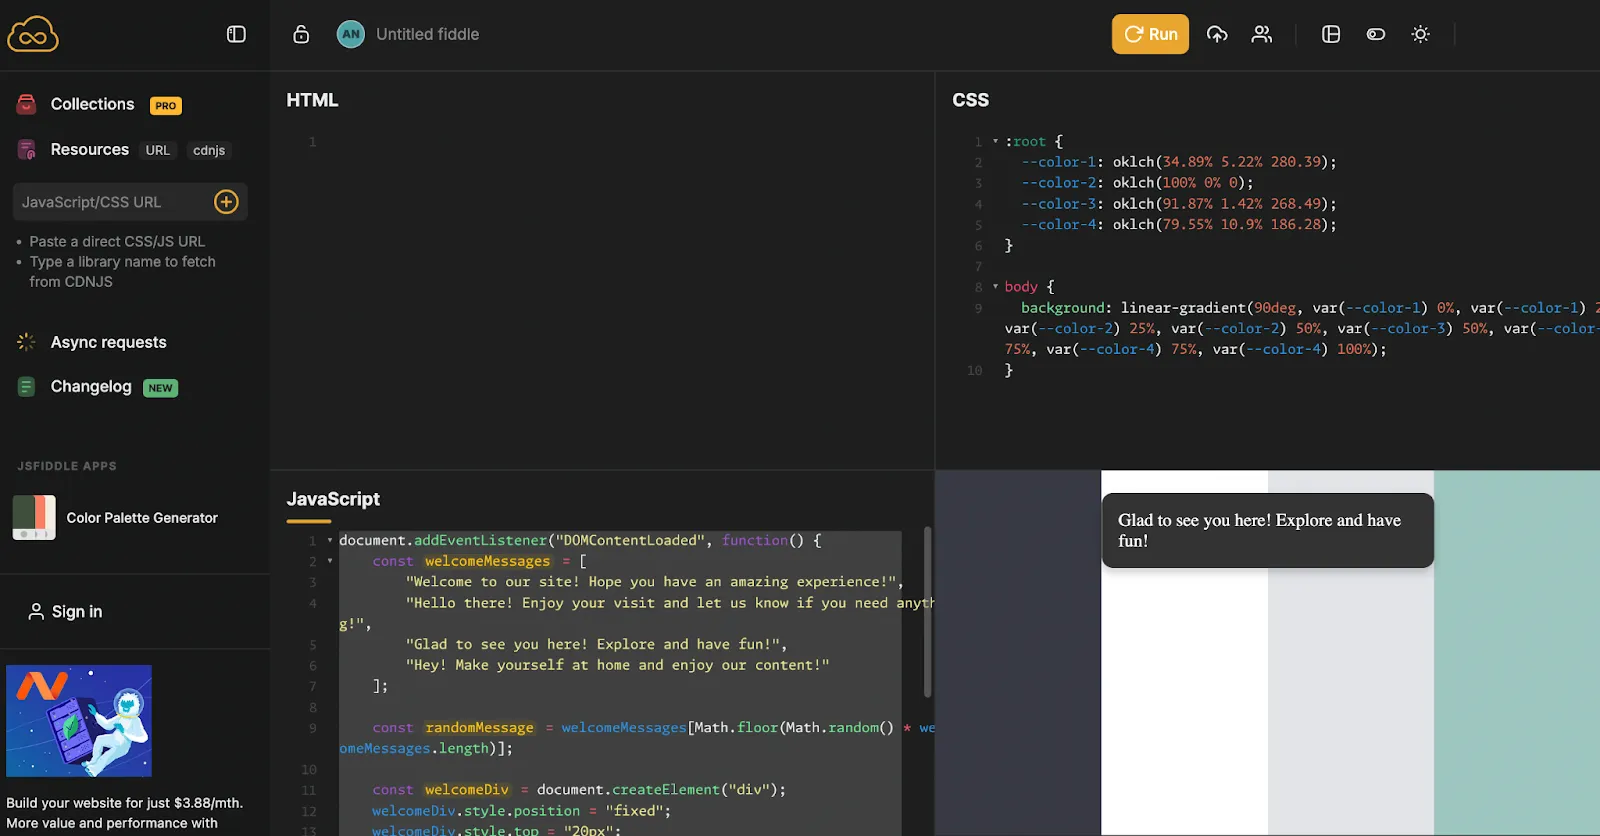Click the Sign in link
This screenshot has height=836, width=1600.
(x=66, y=611)
